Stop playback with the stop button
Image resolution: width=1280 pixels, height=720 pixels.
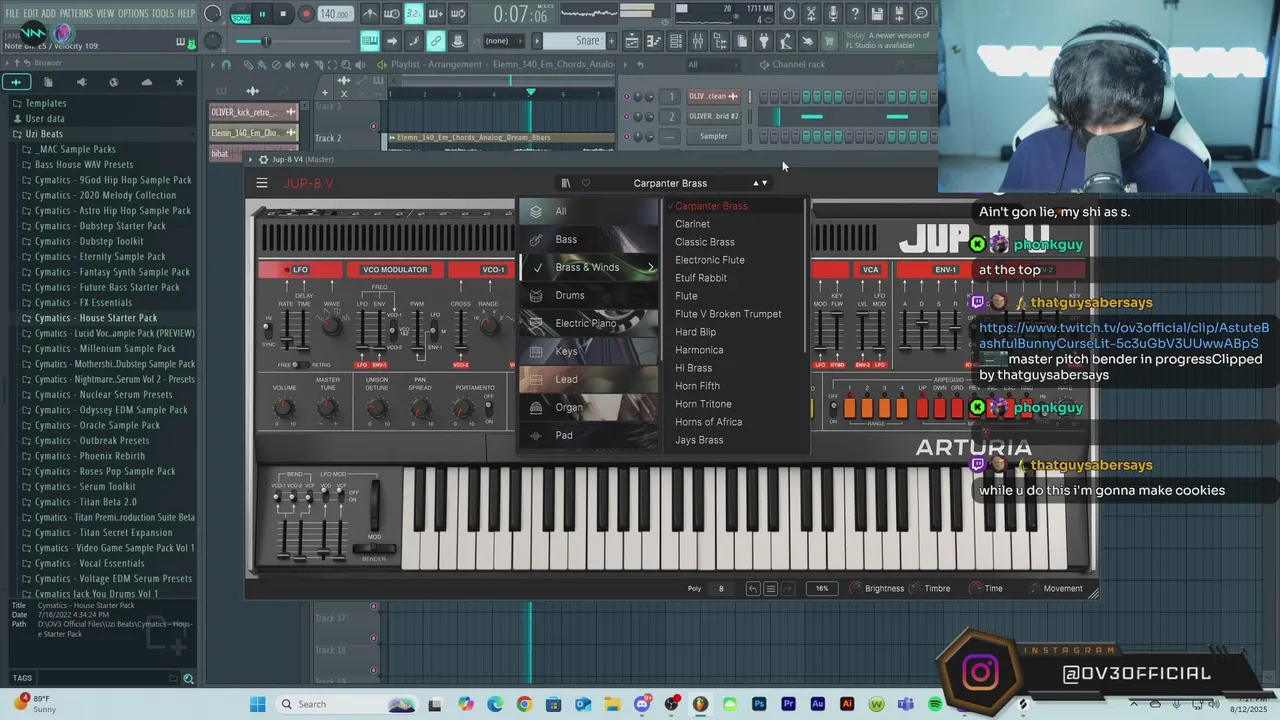pyautogui.click(x=284, y=14)
